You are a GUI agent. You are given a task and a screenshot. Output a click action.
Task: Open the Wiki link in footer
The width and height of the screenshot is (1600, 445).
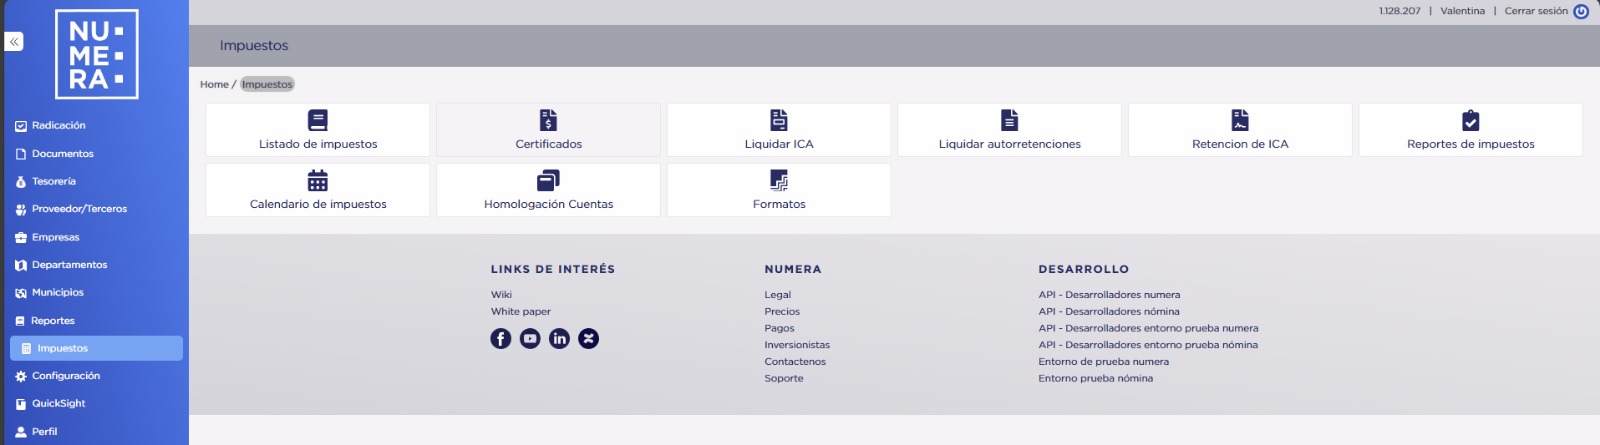(501, 295)
